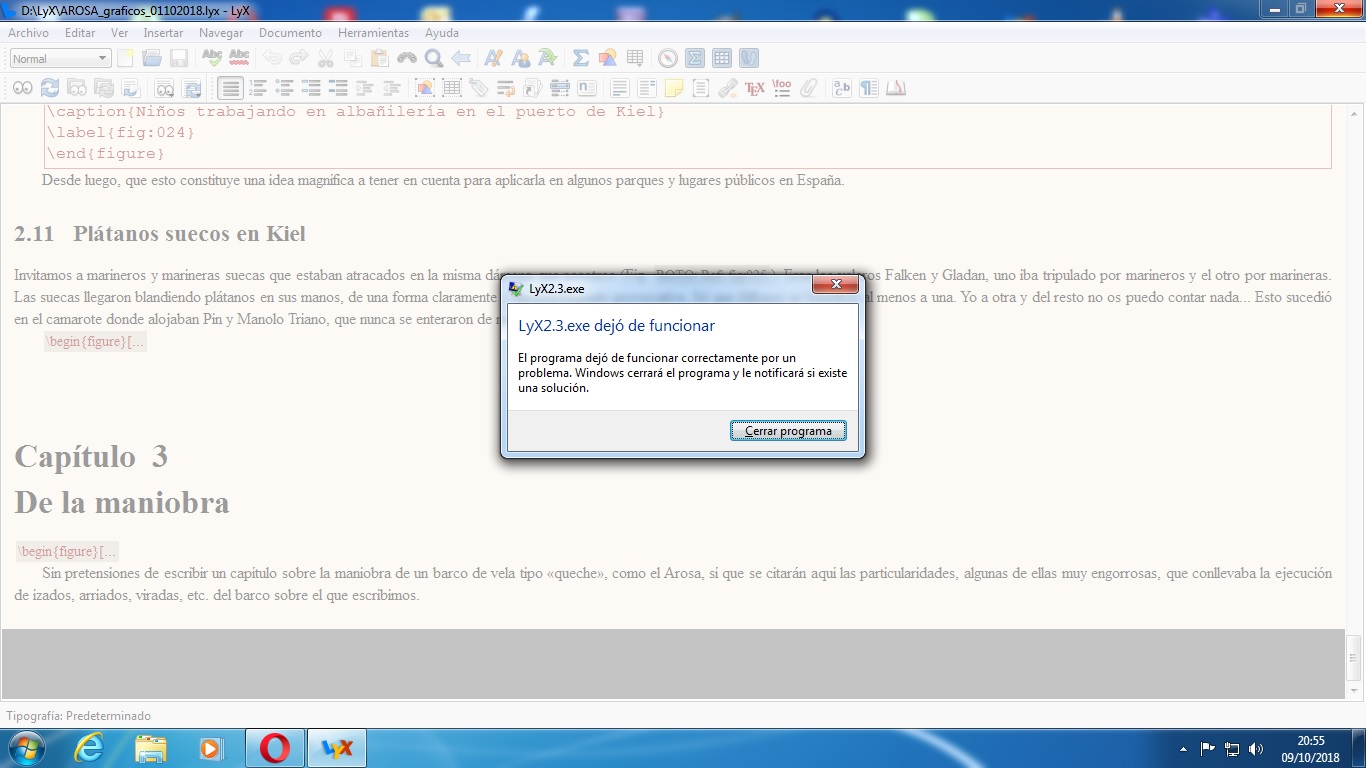Update document output with refresh icon
Screen dimensions: 1366x768
[49, 88]
